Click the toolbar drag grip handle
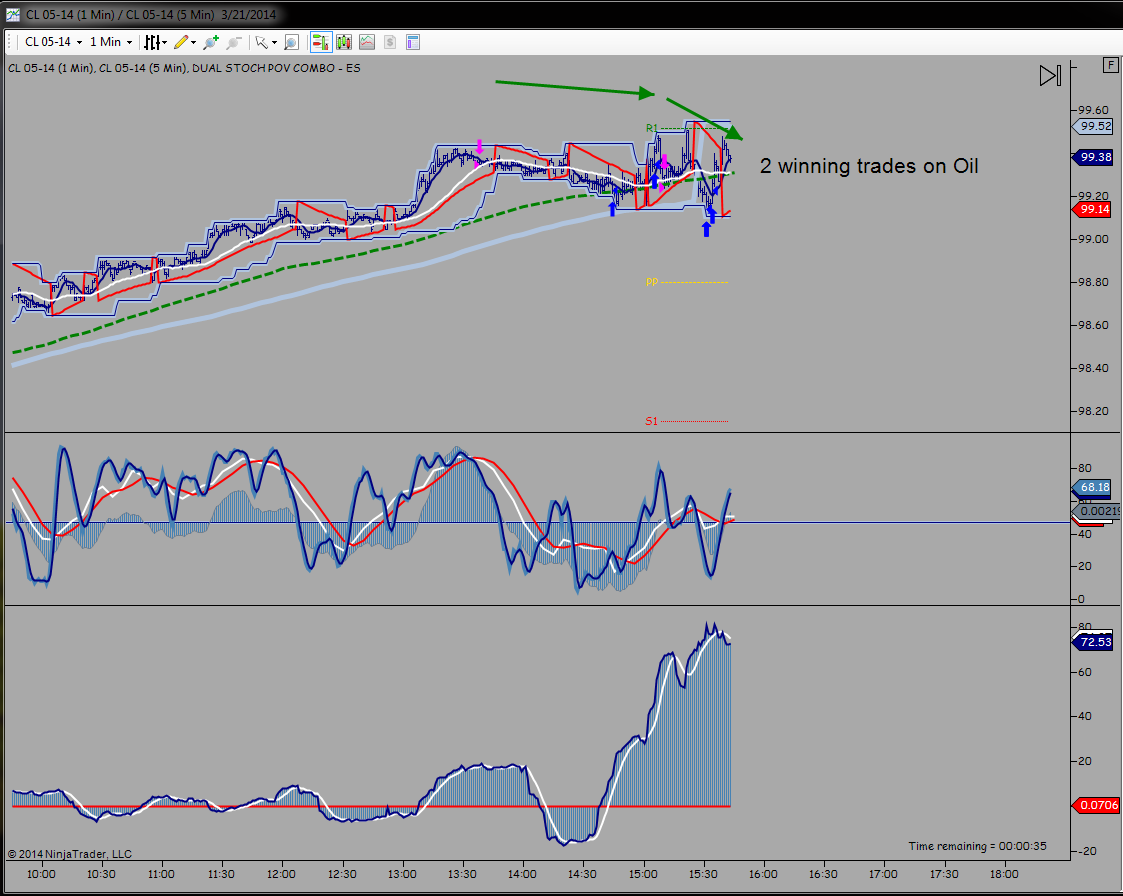 coord(9,42)
